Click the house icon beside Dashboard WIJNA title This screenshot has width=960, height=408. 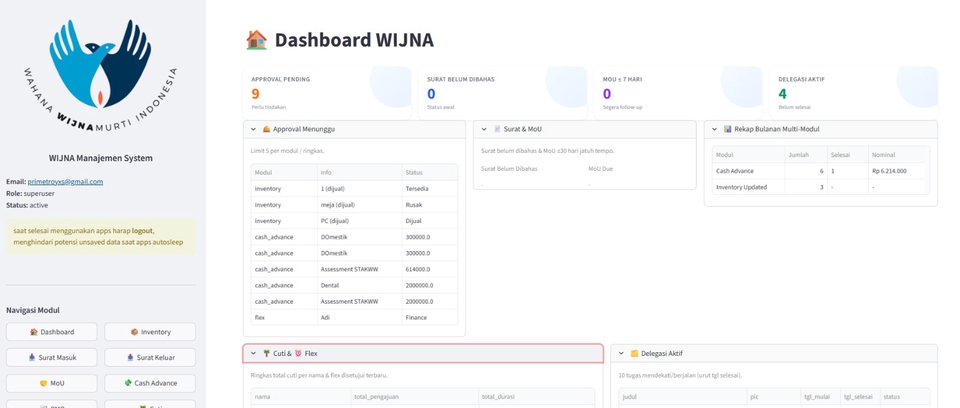pyautogui.click(x=256, y=40)
